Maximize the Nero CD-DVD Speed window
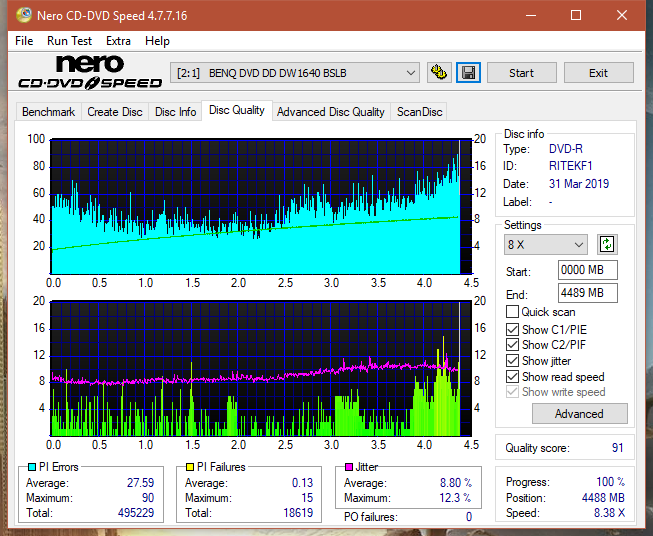Image resolution: width=653 pixels, height=536 pixels. (576, 15)
